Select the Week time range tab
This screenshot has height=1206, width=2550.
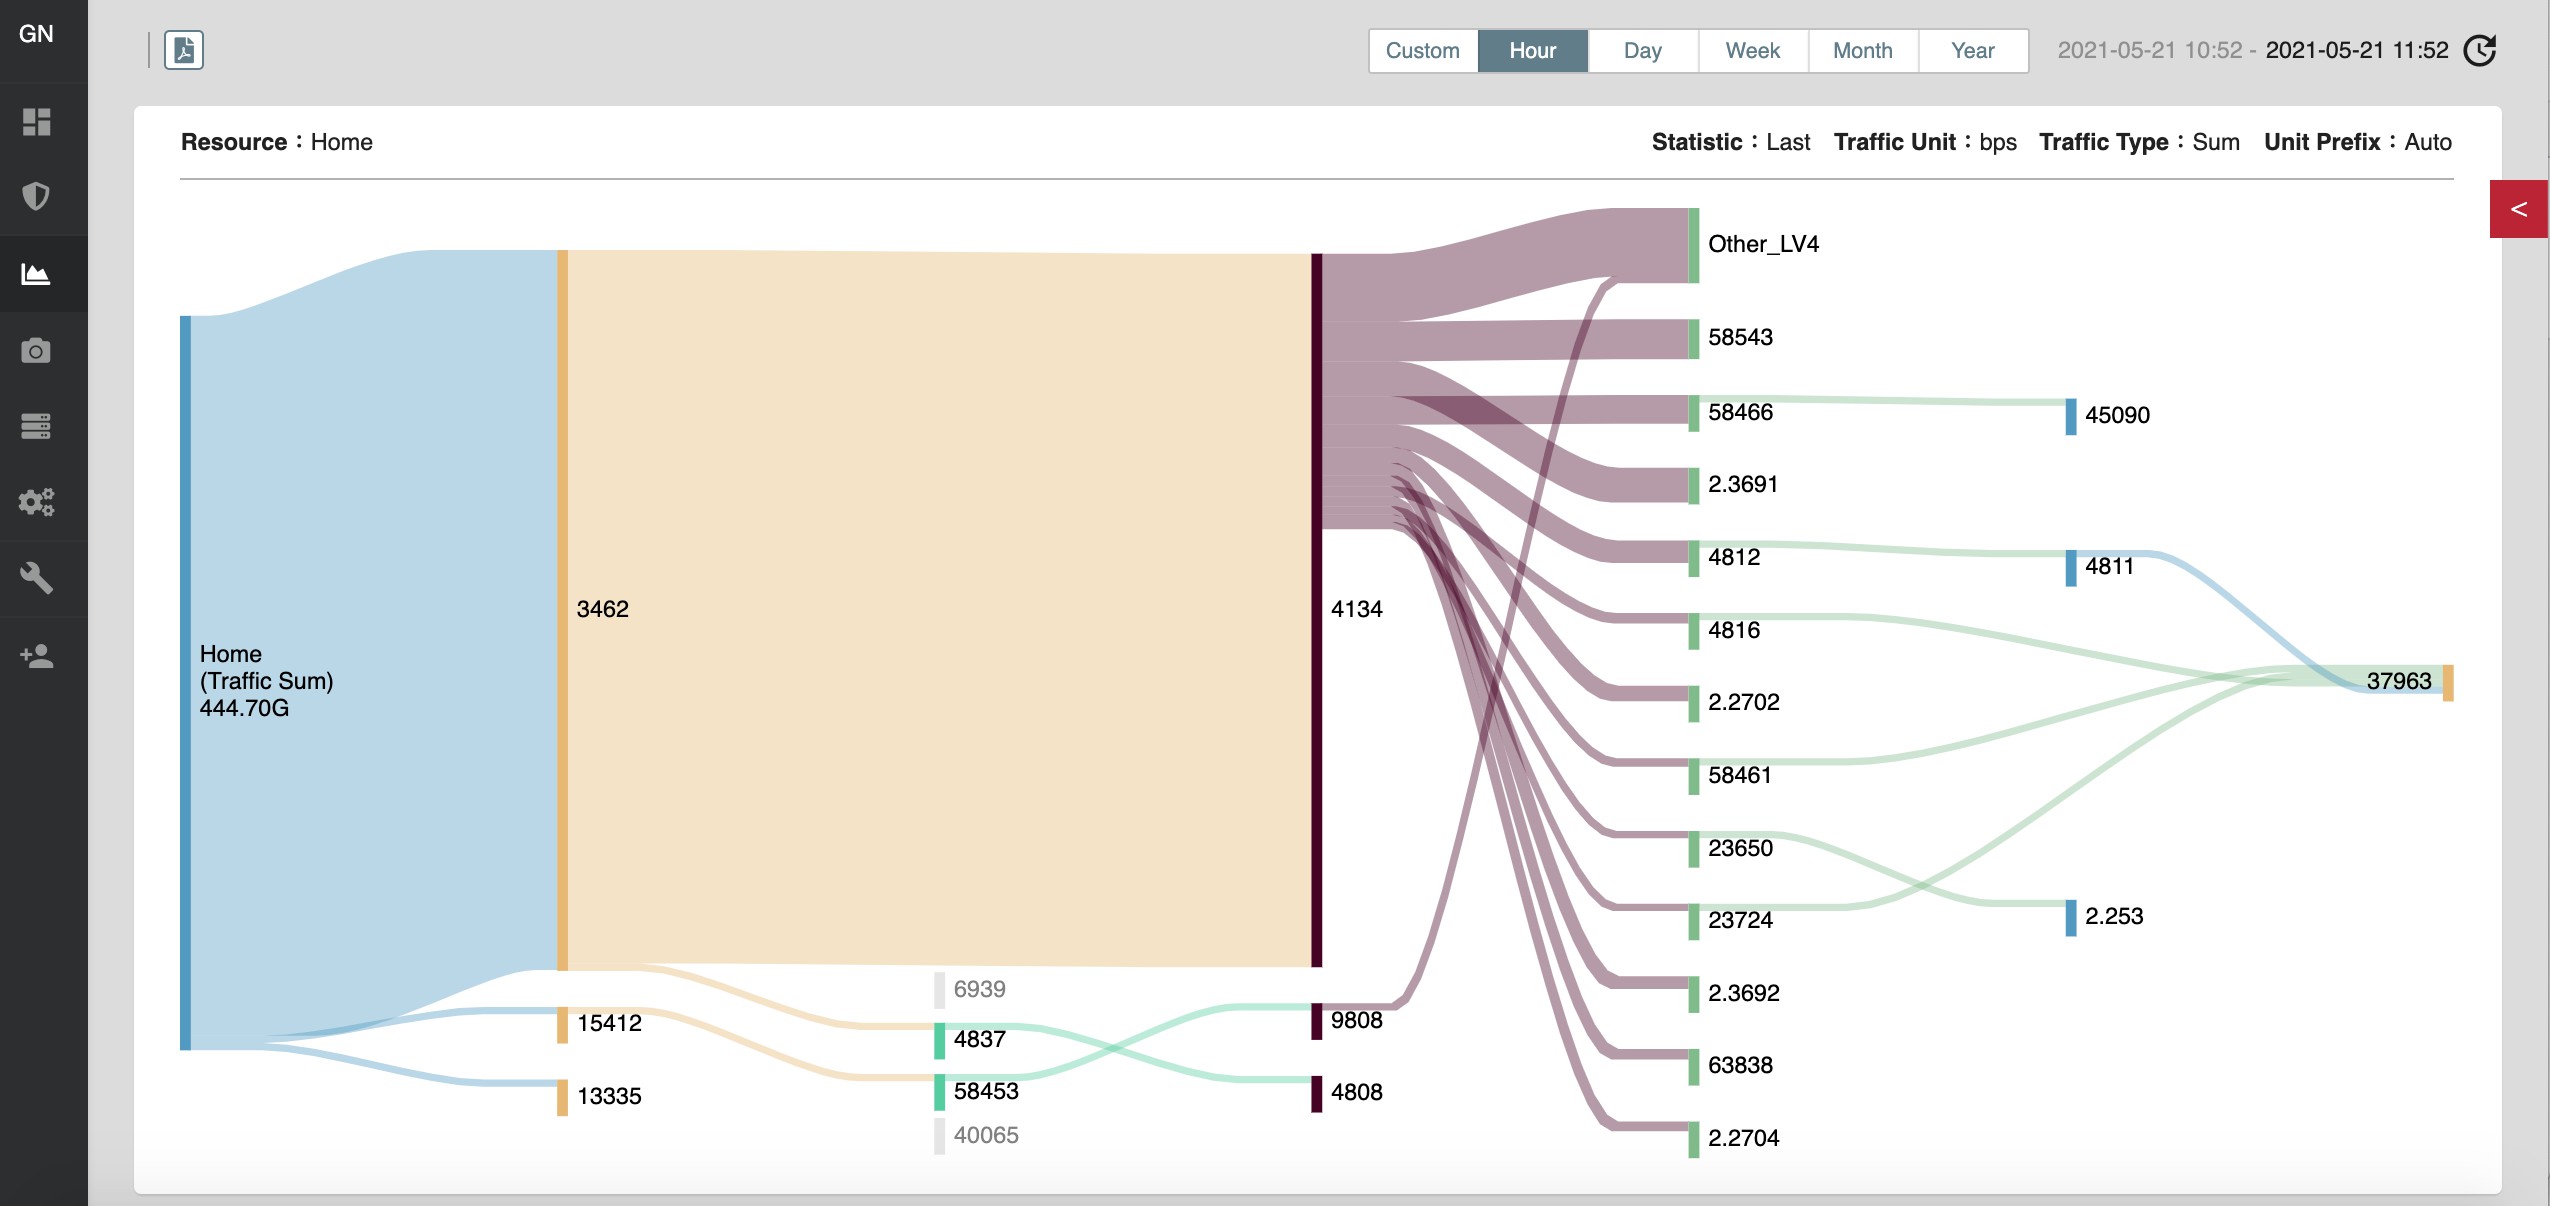click(x=1752, y=51)
